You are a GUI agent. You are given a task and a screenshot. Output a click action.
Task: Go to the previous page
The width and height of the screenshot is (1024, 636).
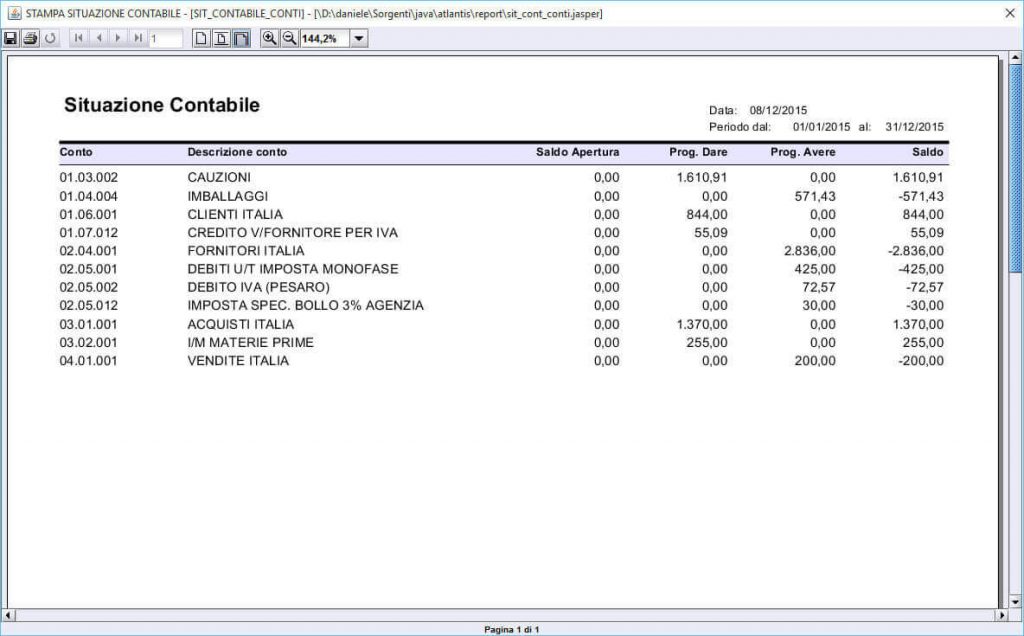(98, 38)
